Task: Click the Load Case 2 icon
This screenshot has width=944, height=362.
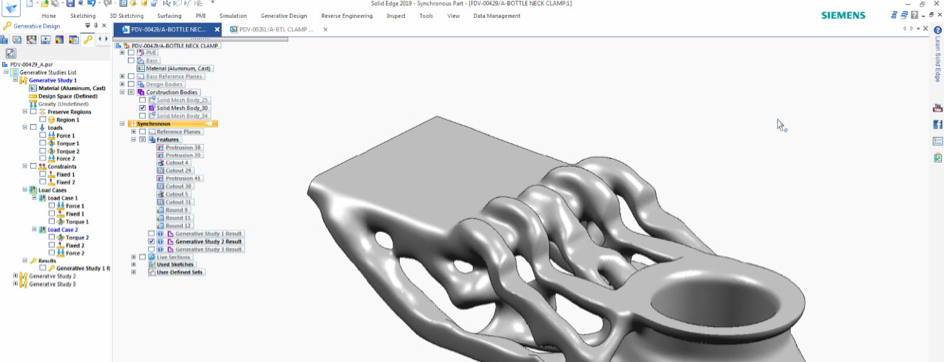Action: click(42, 229)
